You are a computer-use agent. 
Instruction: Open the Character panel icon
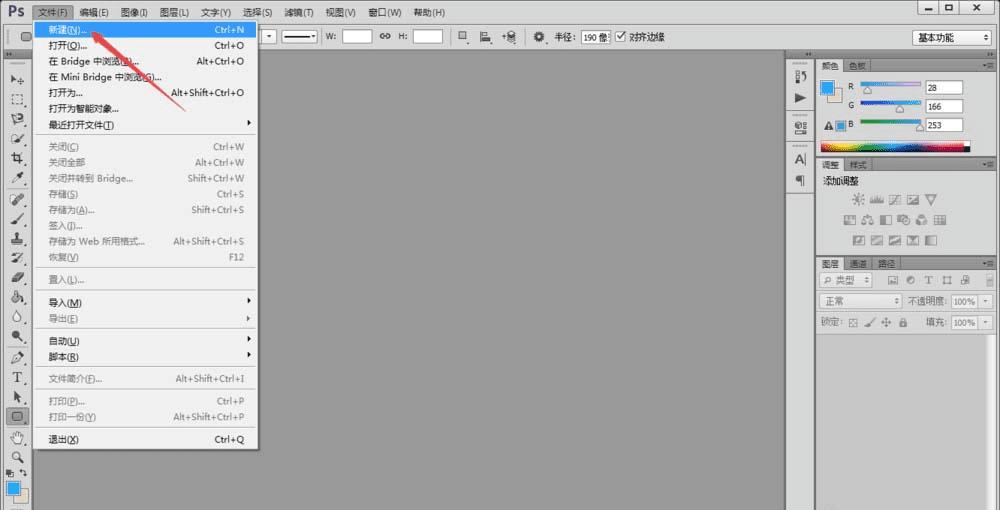tap(800, 159)
